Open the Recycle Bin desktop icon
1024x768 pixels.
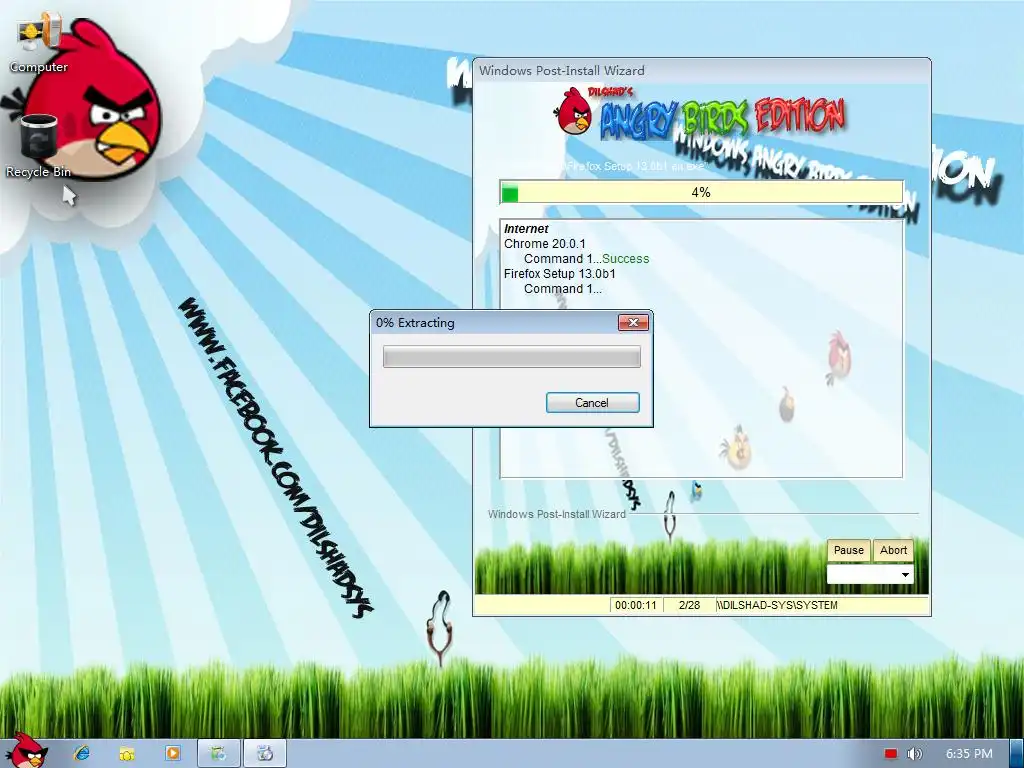pyautogui.click(x=39, y=146)
